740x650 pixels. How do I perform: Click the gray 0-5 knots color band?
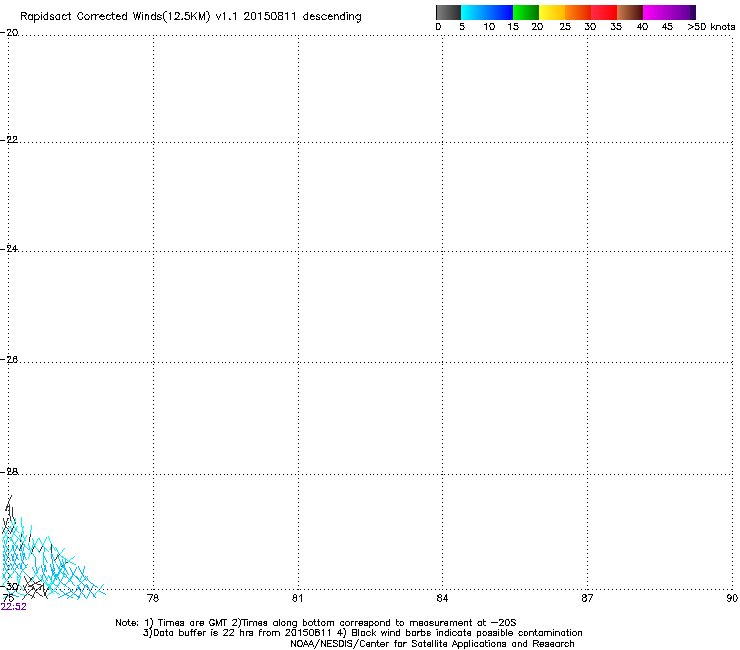(x=448, y=12)
